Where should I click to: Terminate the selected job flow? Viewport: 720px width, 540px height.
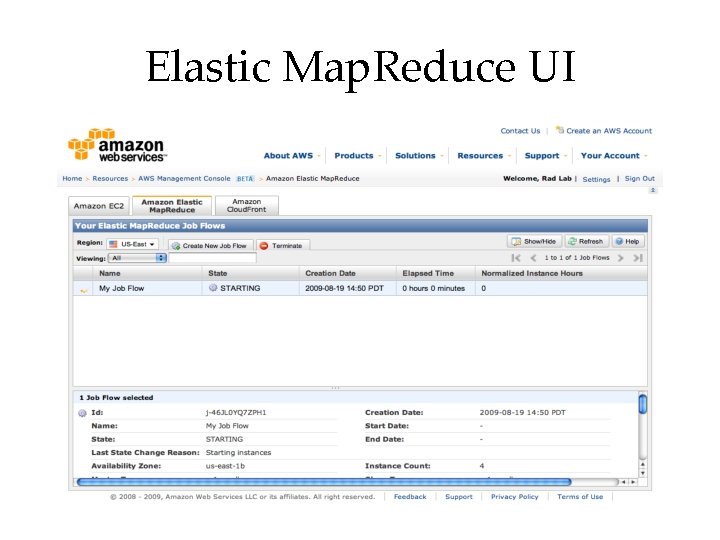283,246
